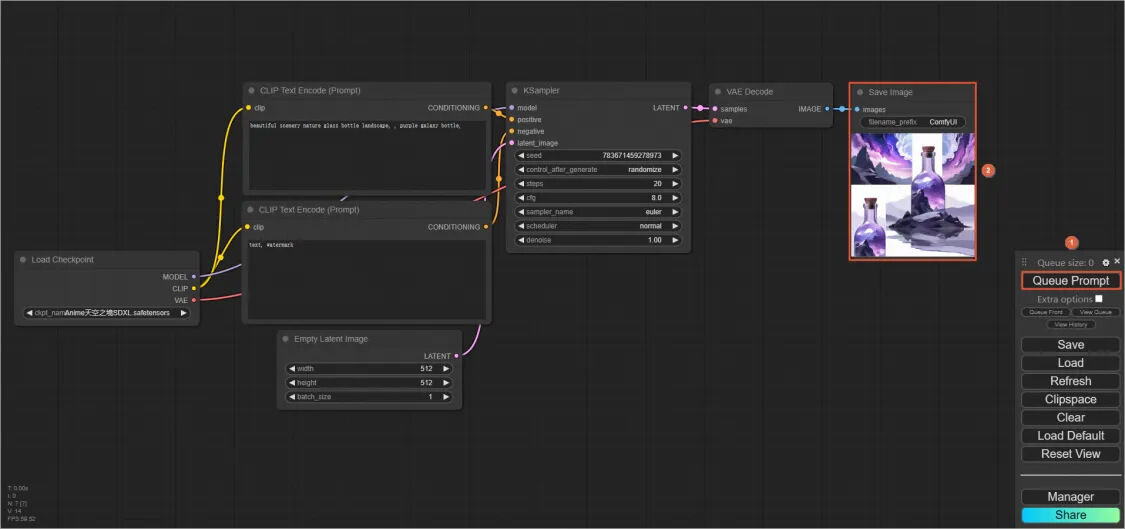Image resolution: width=1125 pixels, height=529 pixels.
Task: Open the sampler_name dropdown in KSampler
Action: (597, 212)
